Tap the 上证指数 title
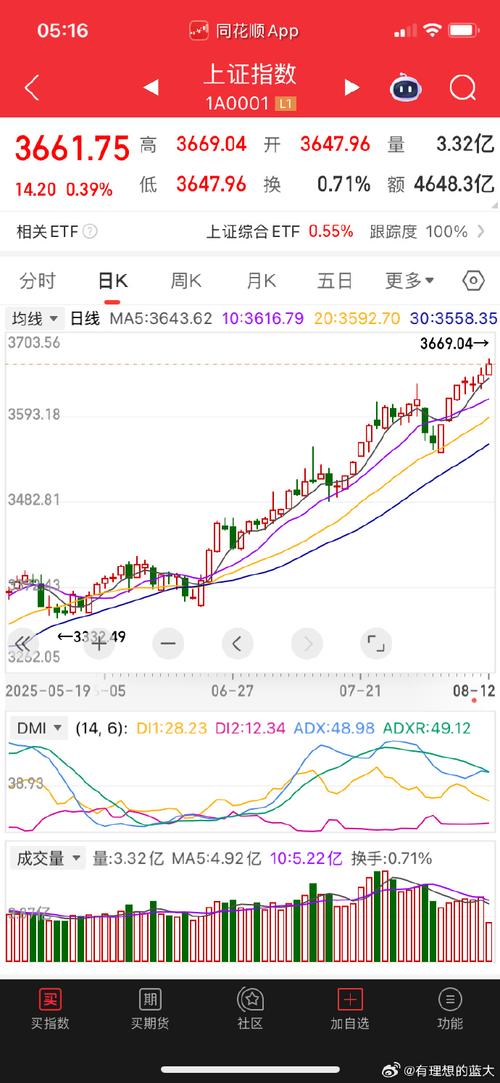Image resolution: width=500 pixels, height=1083 pixels. click(x=250, y=74)
